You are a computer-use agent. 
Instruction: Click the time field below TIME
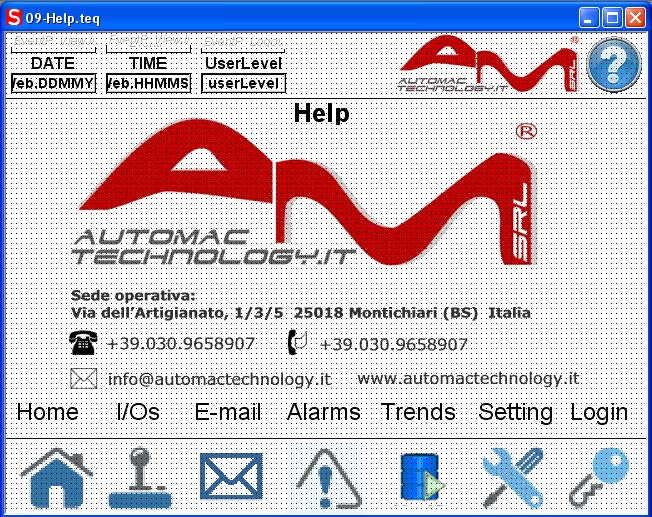point(148,83)
